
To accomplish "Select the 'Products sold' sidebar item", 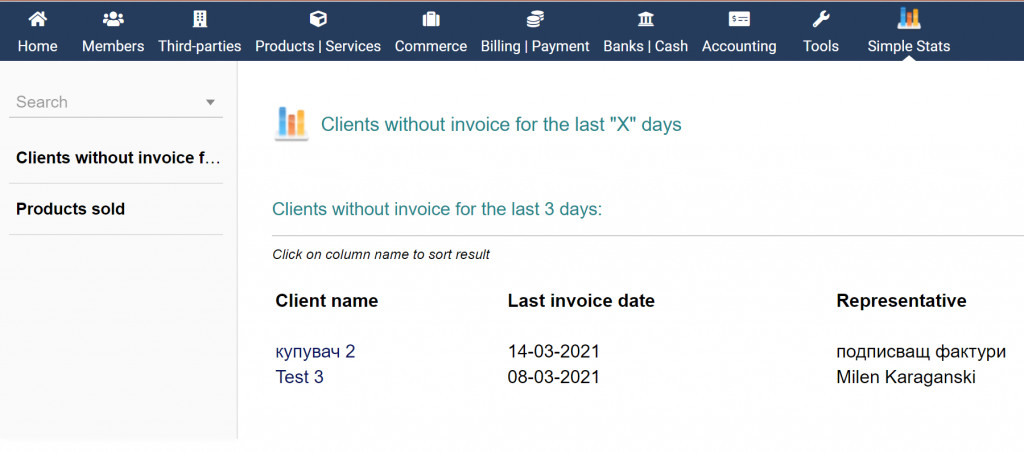I will click(x=71, y=209).
